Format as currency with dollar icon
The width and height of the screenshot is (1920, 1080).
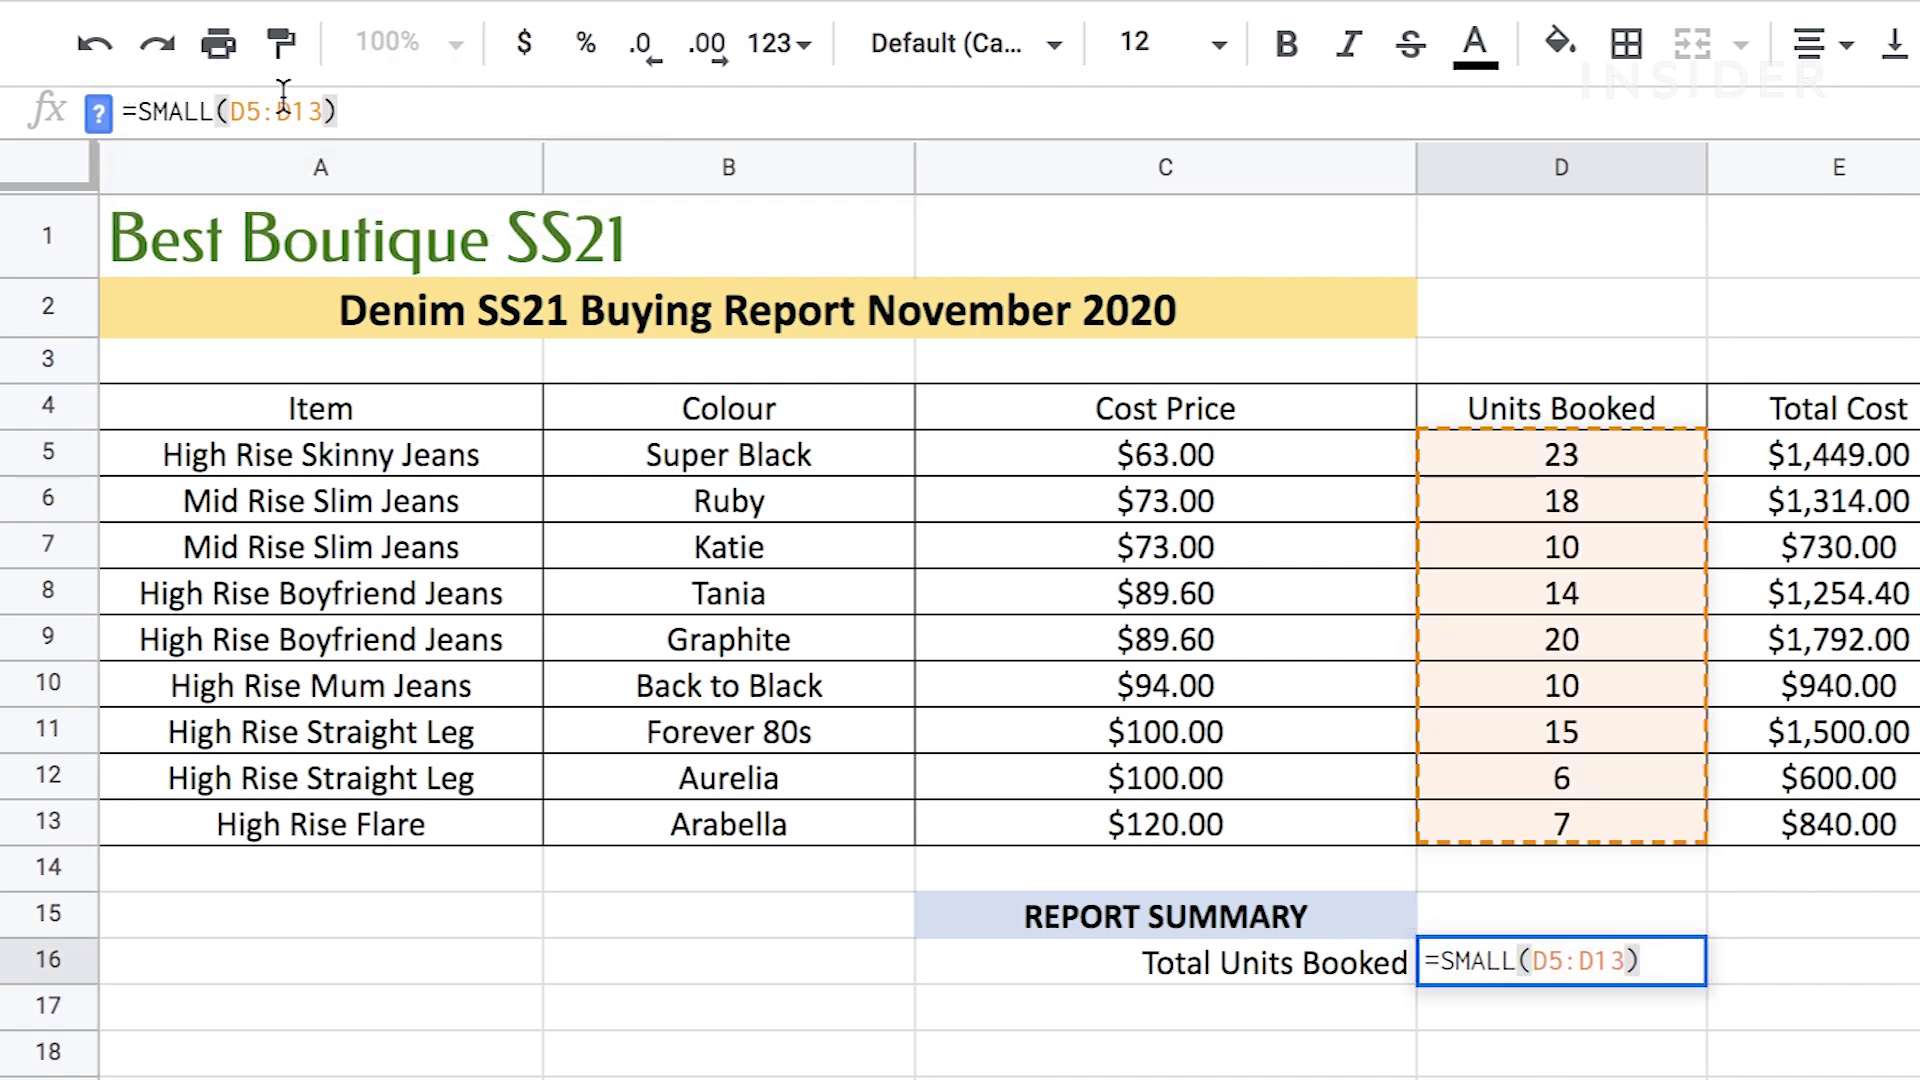pyautogui.click(x=524, y=43)
